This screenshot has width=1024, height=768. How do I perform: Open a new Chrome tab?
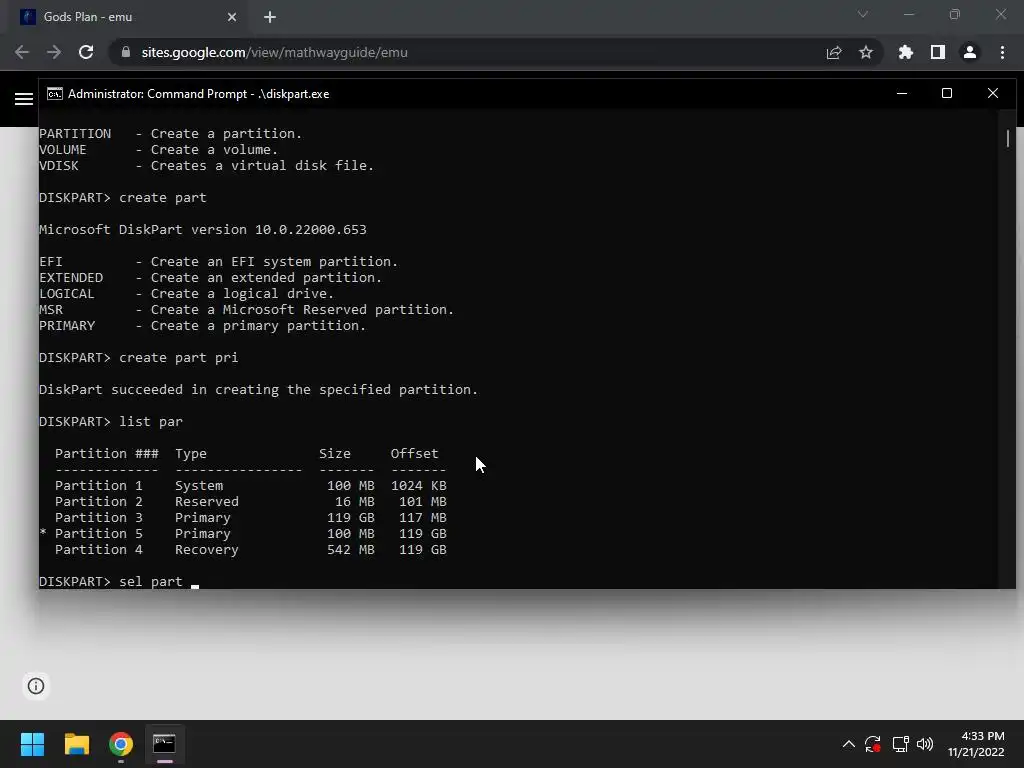pyautogui.click(x=270, y=17)
